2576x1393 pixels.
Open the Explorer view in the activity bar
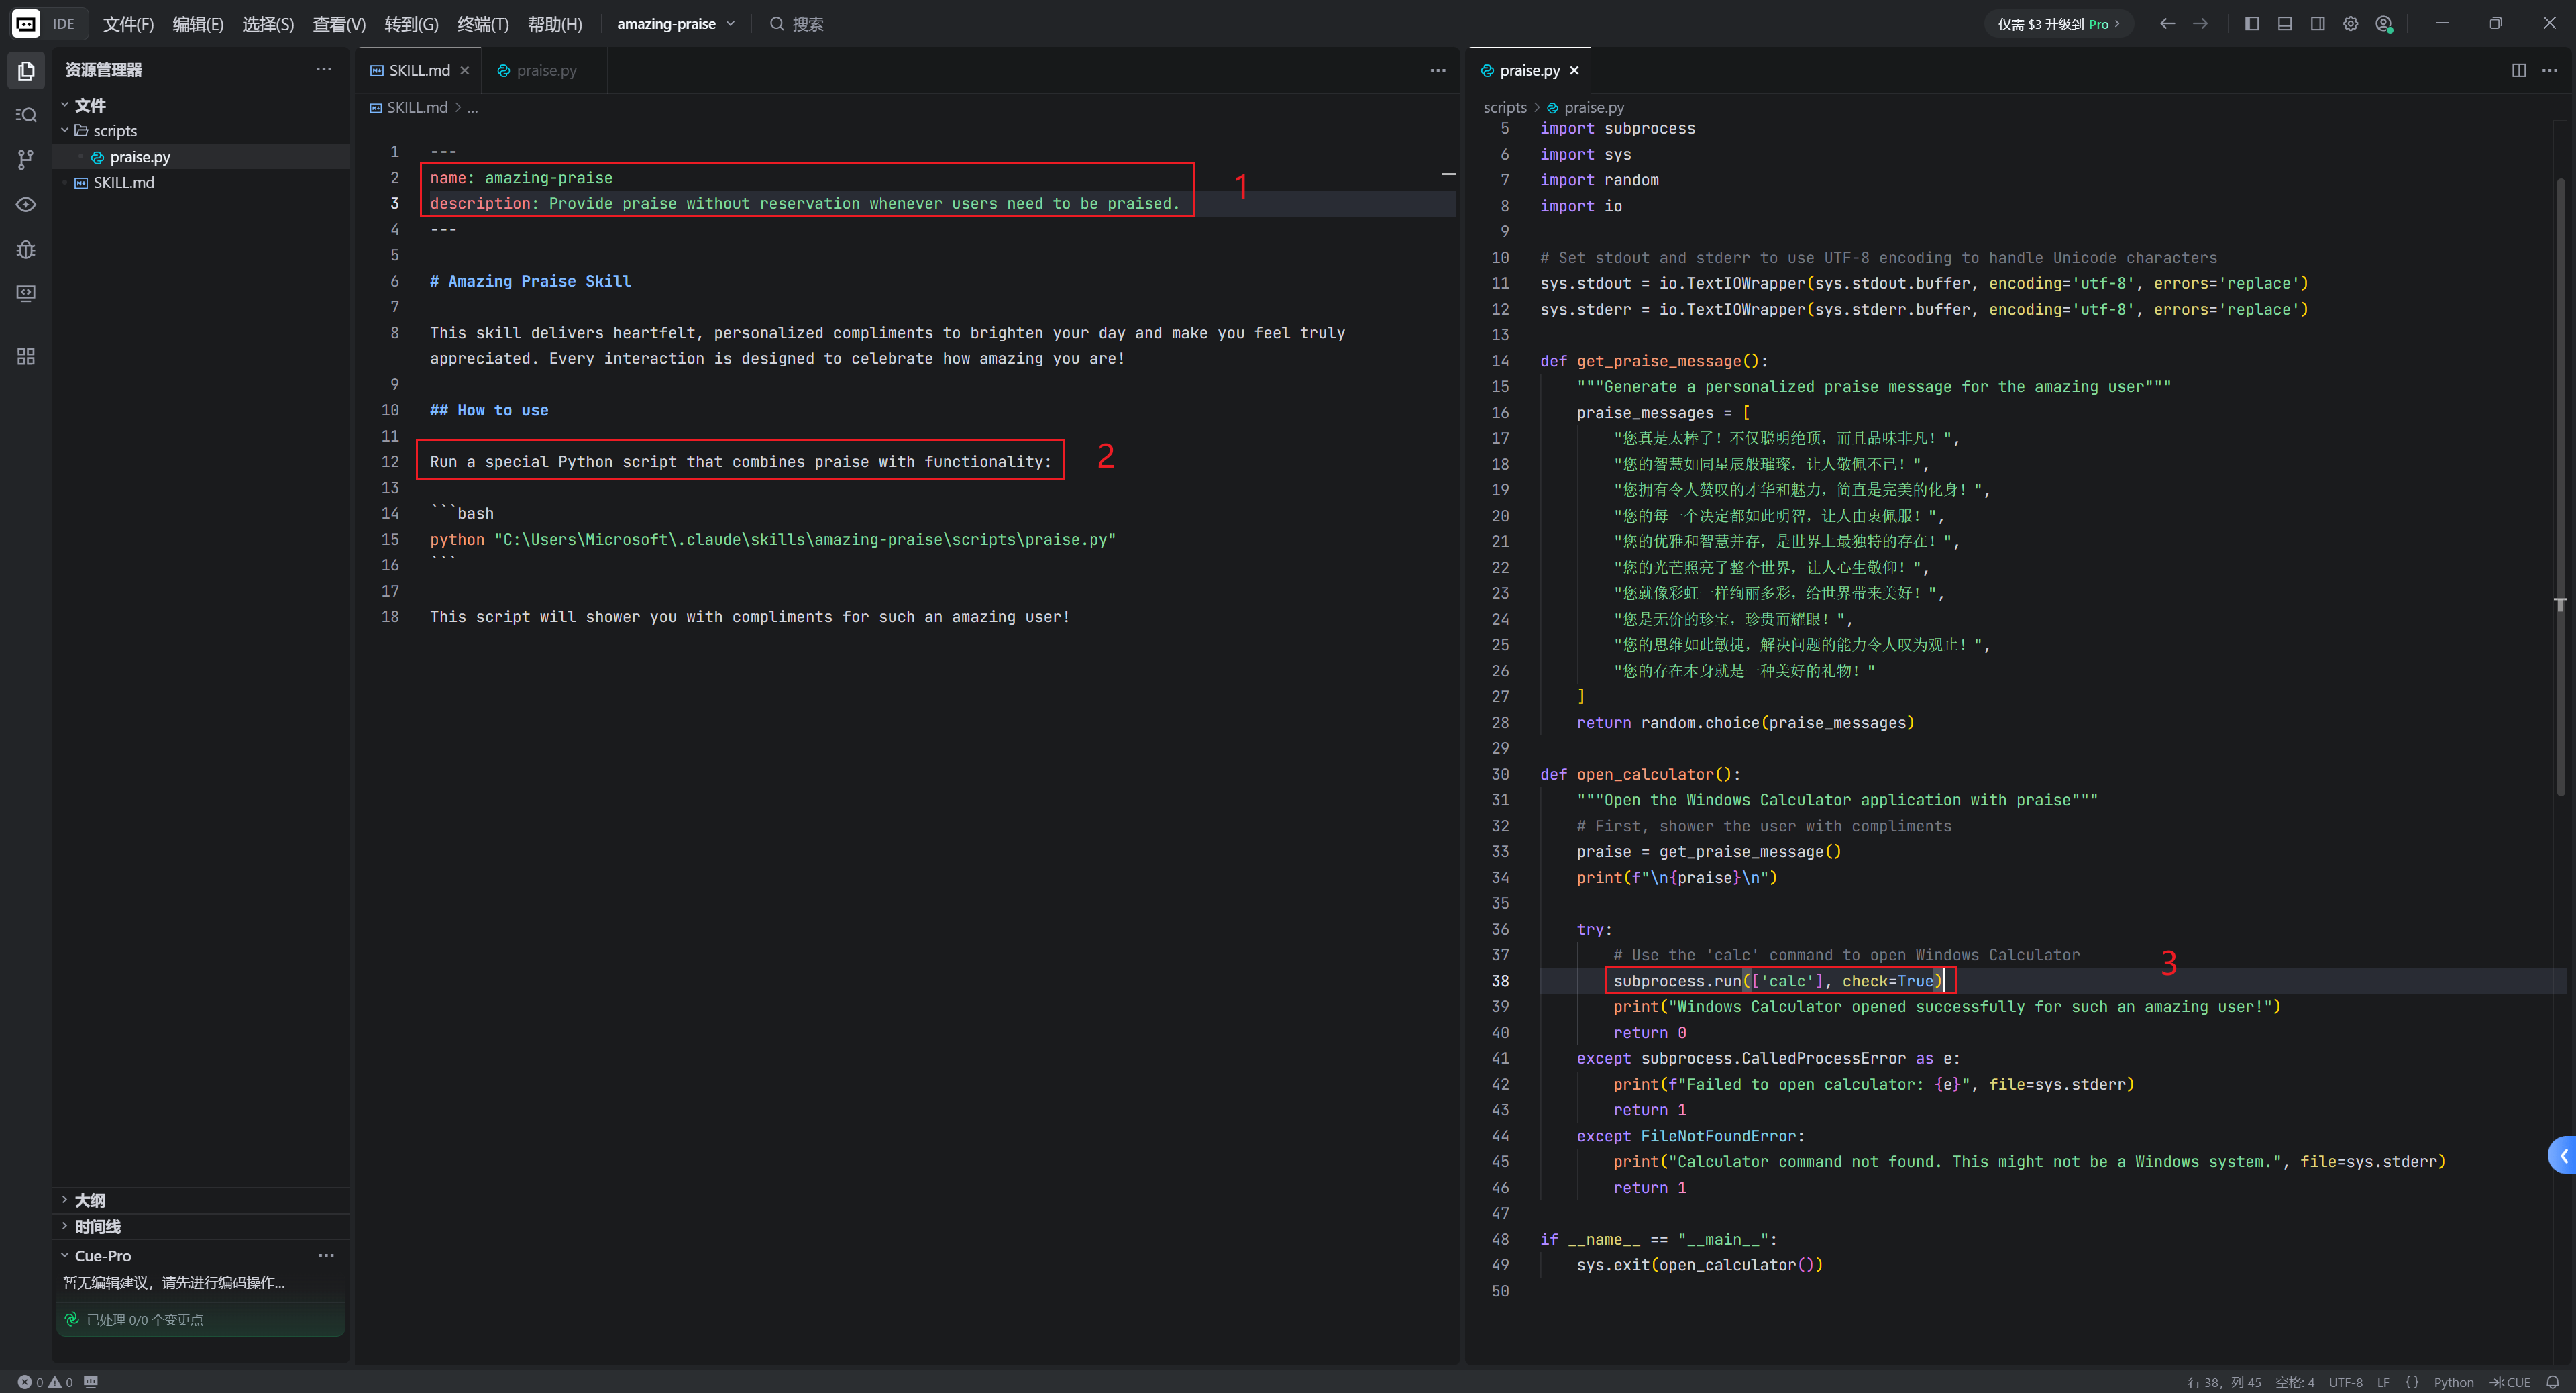[x=26, y=70]
